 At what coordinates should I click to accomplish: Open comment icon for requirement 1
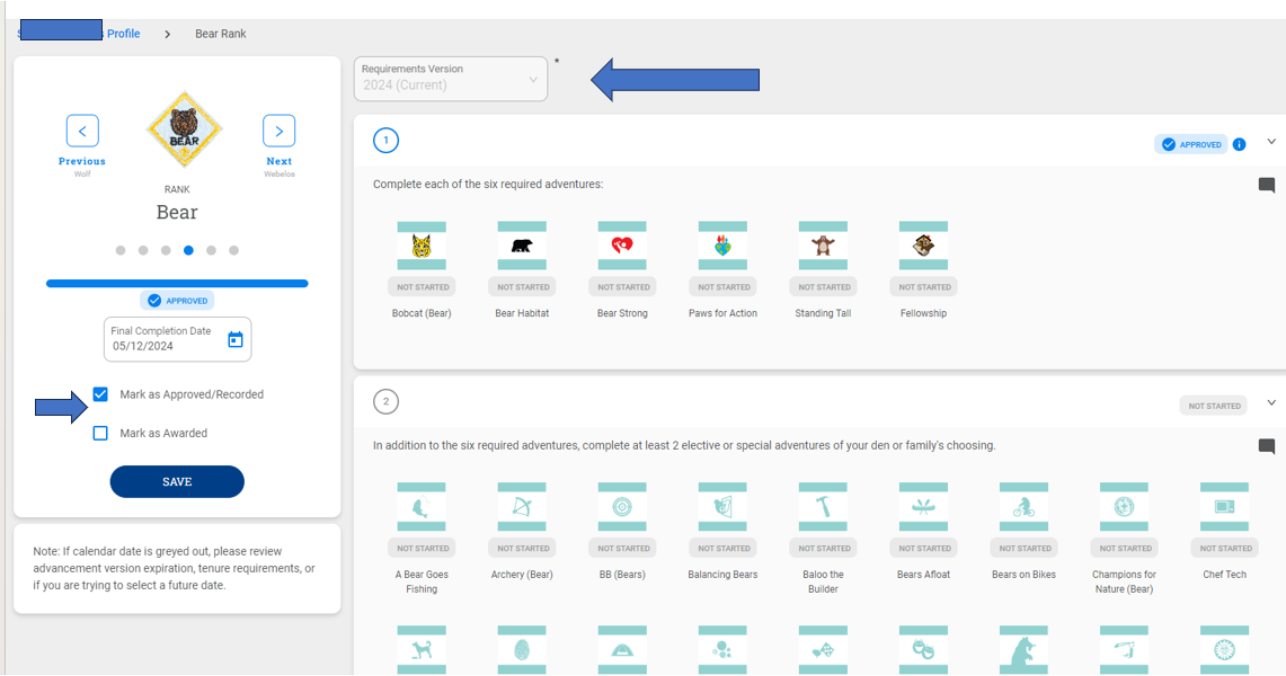coord(1266,185)
